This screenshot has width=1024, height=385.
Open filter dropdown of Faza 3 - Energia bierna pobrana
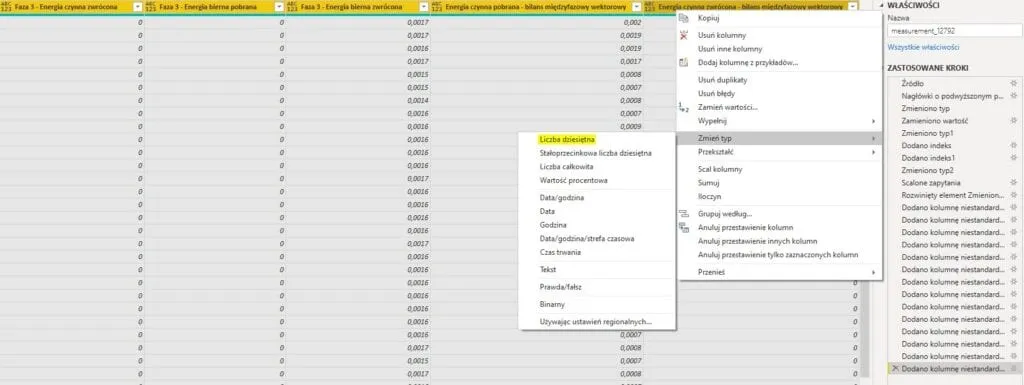[x=279, y=7]
